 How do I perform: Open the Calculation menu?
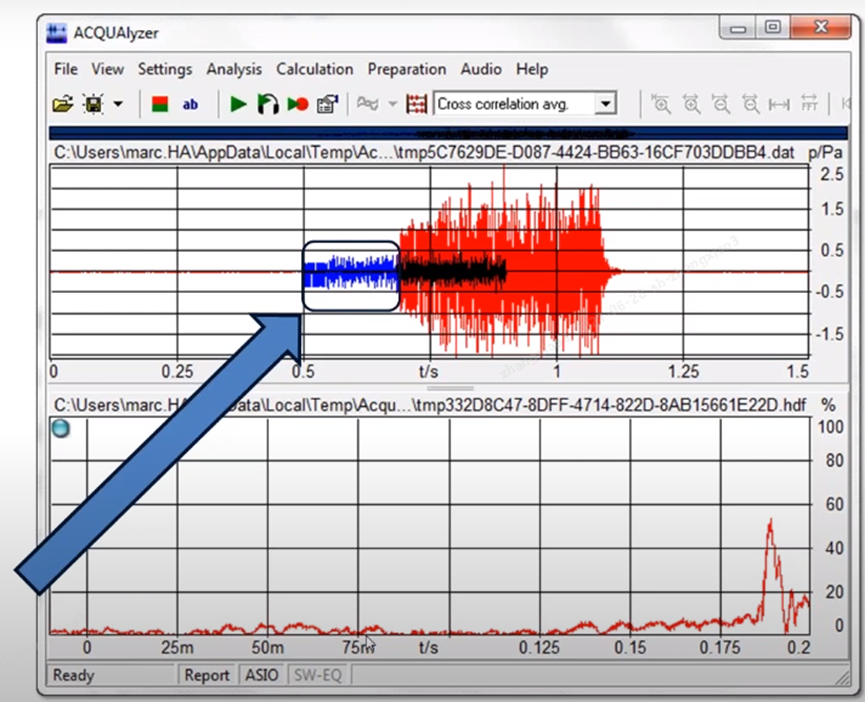[x=314, y=69]
